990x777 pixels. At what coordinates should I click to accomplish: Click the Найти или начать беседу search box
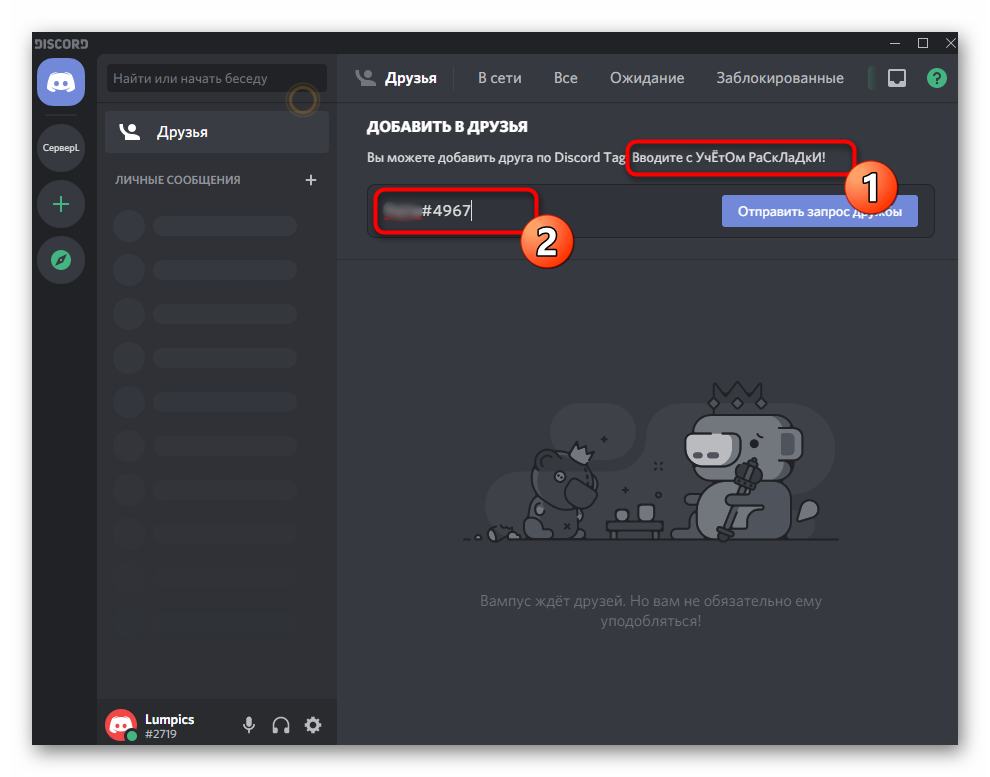click(x=217, y=78)
